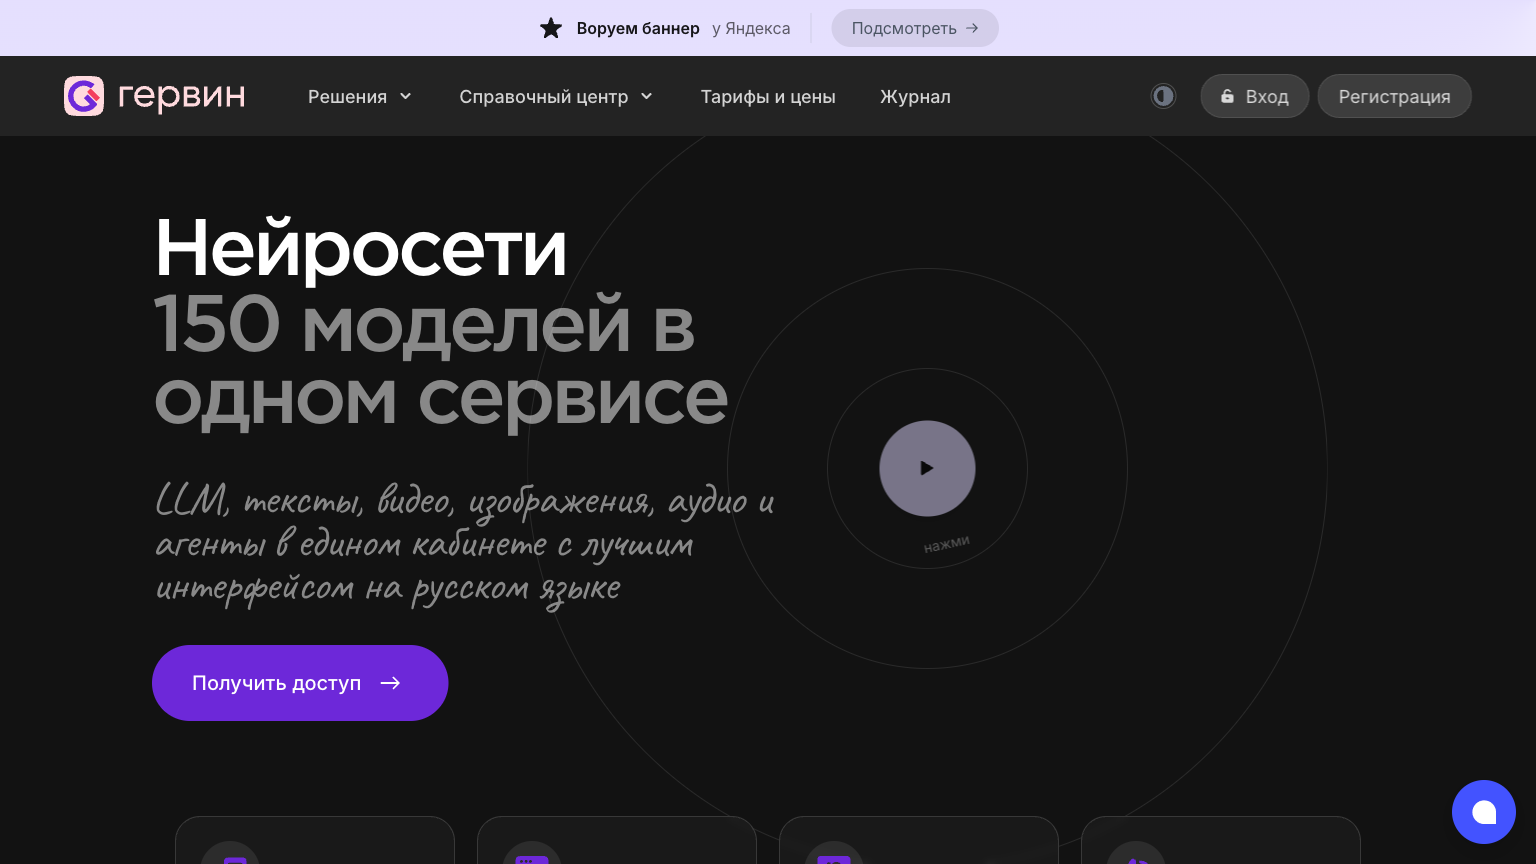The height and width of the screenshot is (864, 1536).
Task: Click the arrow on Получить доступ button
Action: pos(391,683)
